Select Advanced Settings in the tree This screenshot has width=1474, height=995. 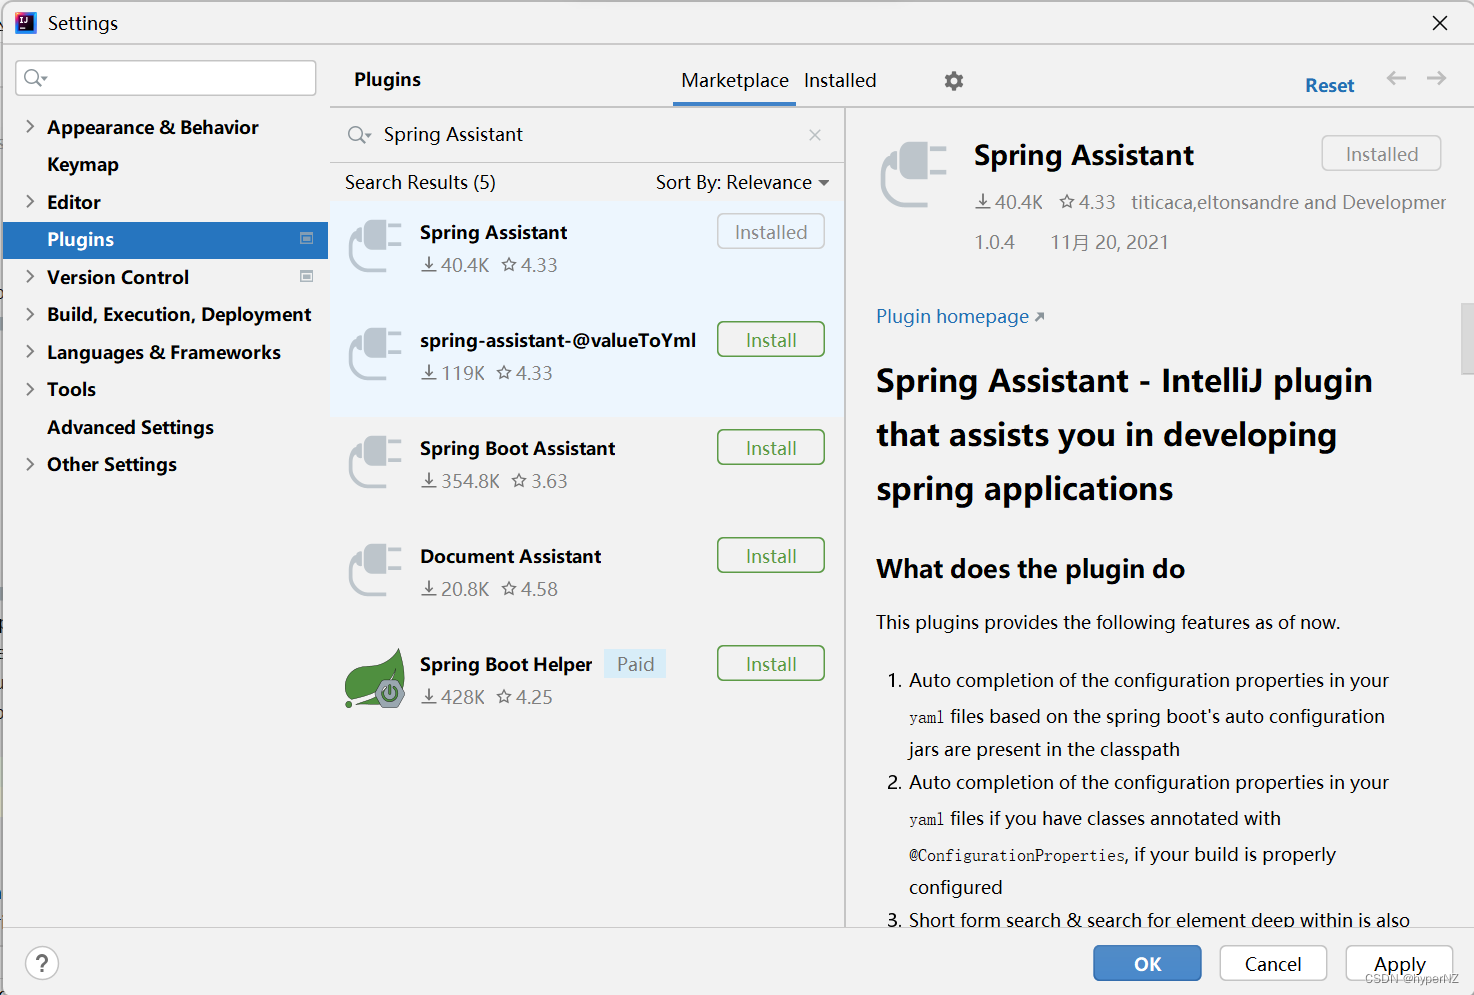131,427
